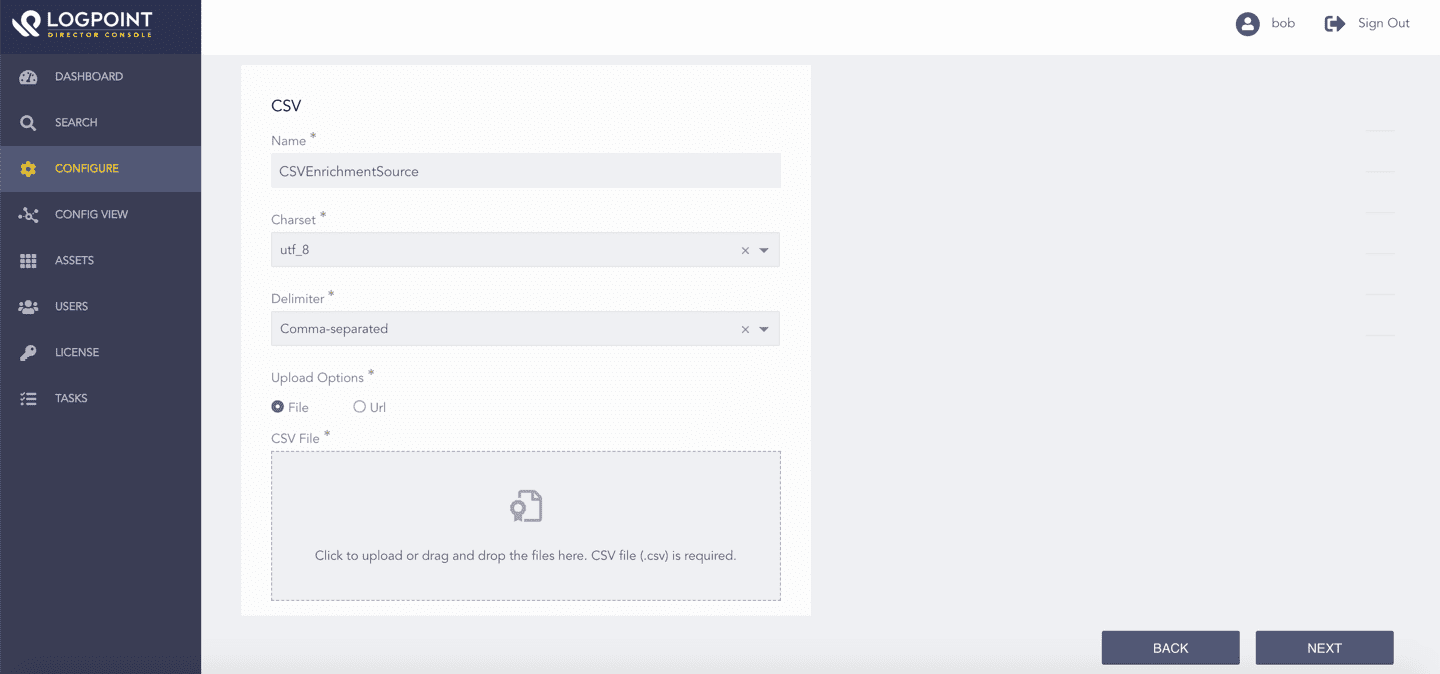Select the File upload option
The height and width of the screenshot is (674, 1440).
click(278, 407)
